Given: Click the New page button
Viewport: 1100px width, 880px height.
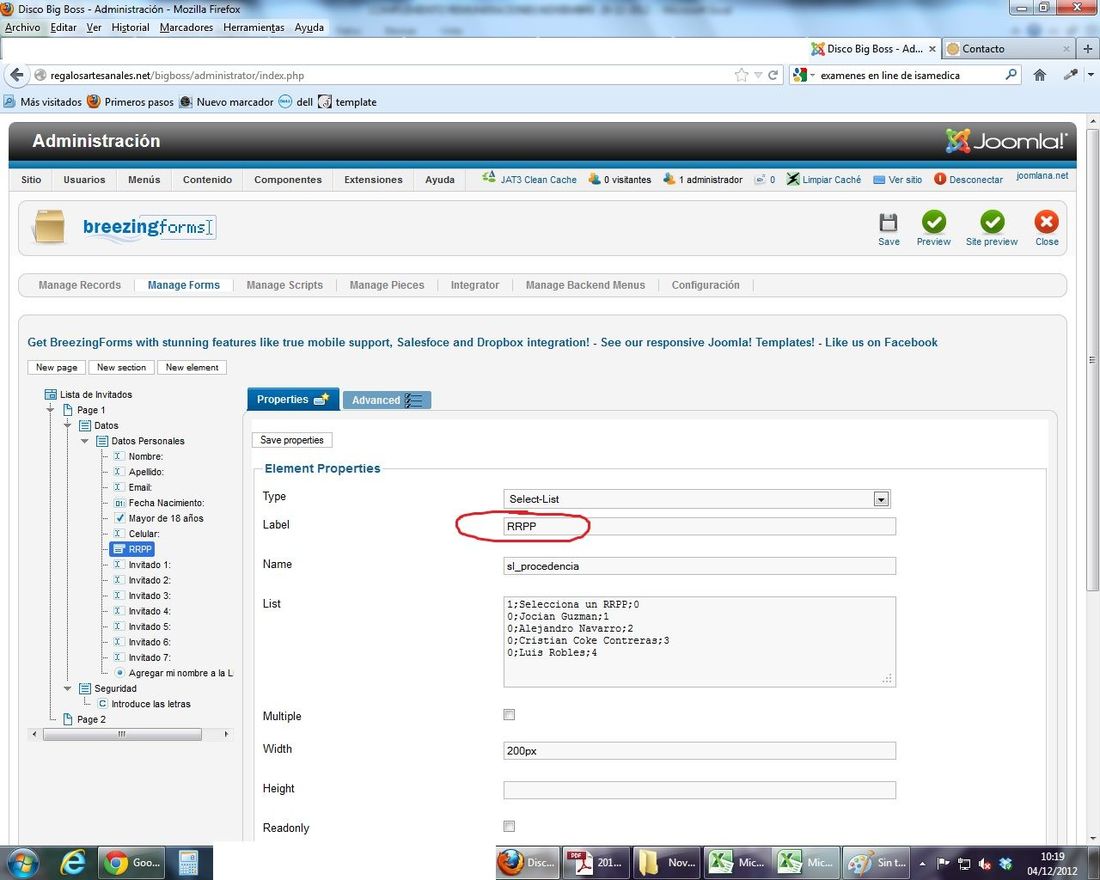Looking at the screenshot, I should (x=57, y=367).
